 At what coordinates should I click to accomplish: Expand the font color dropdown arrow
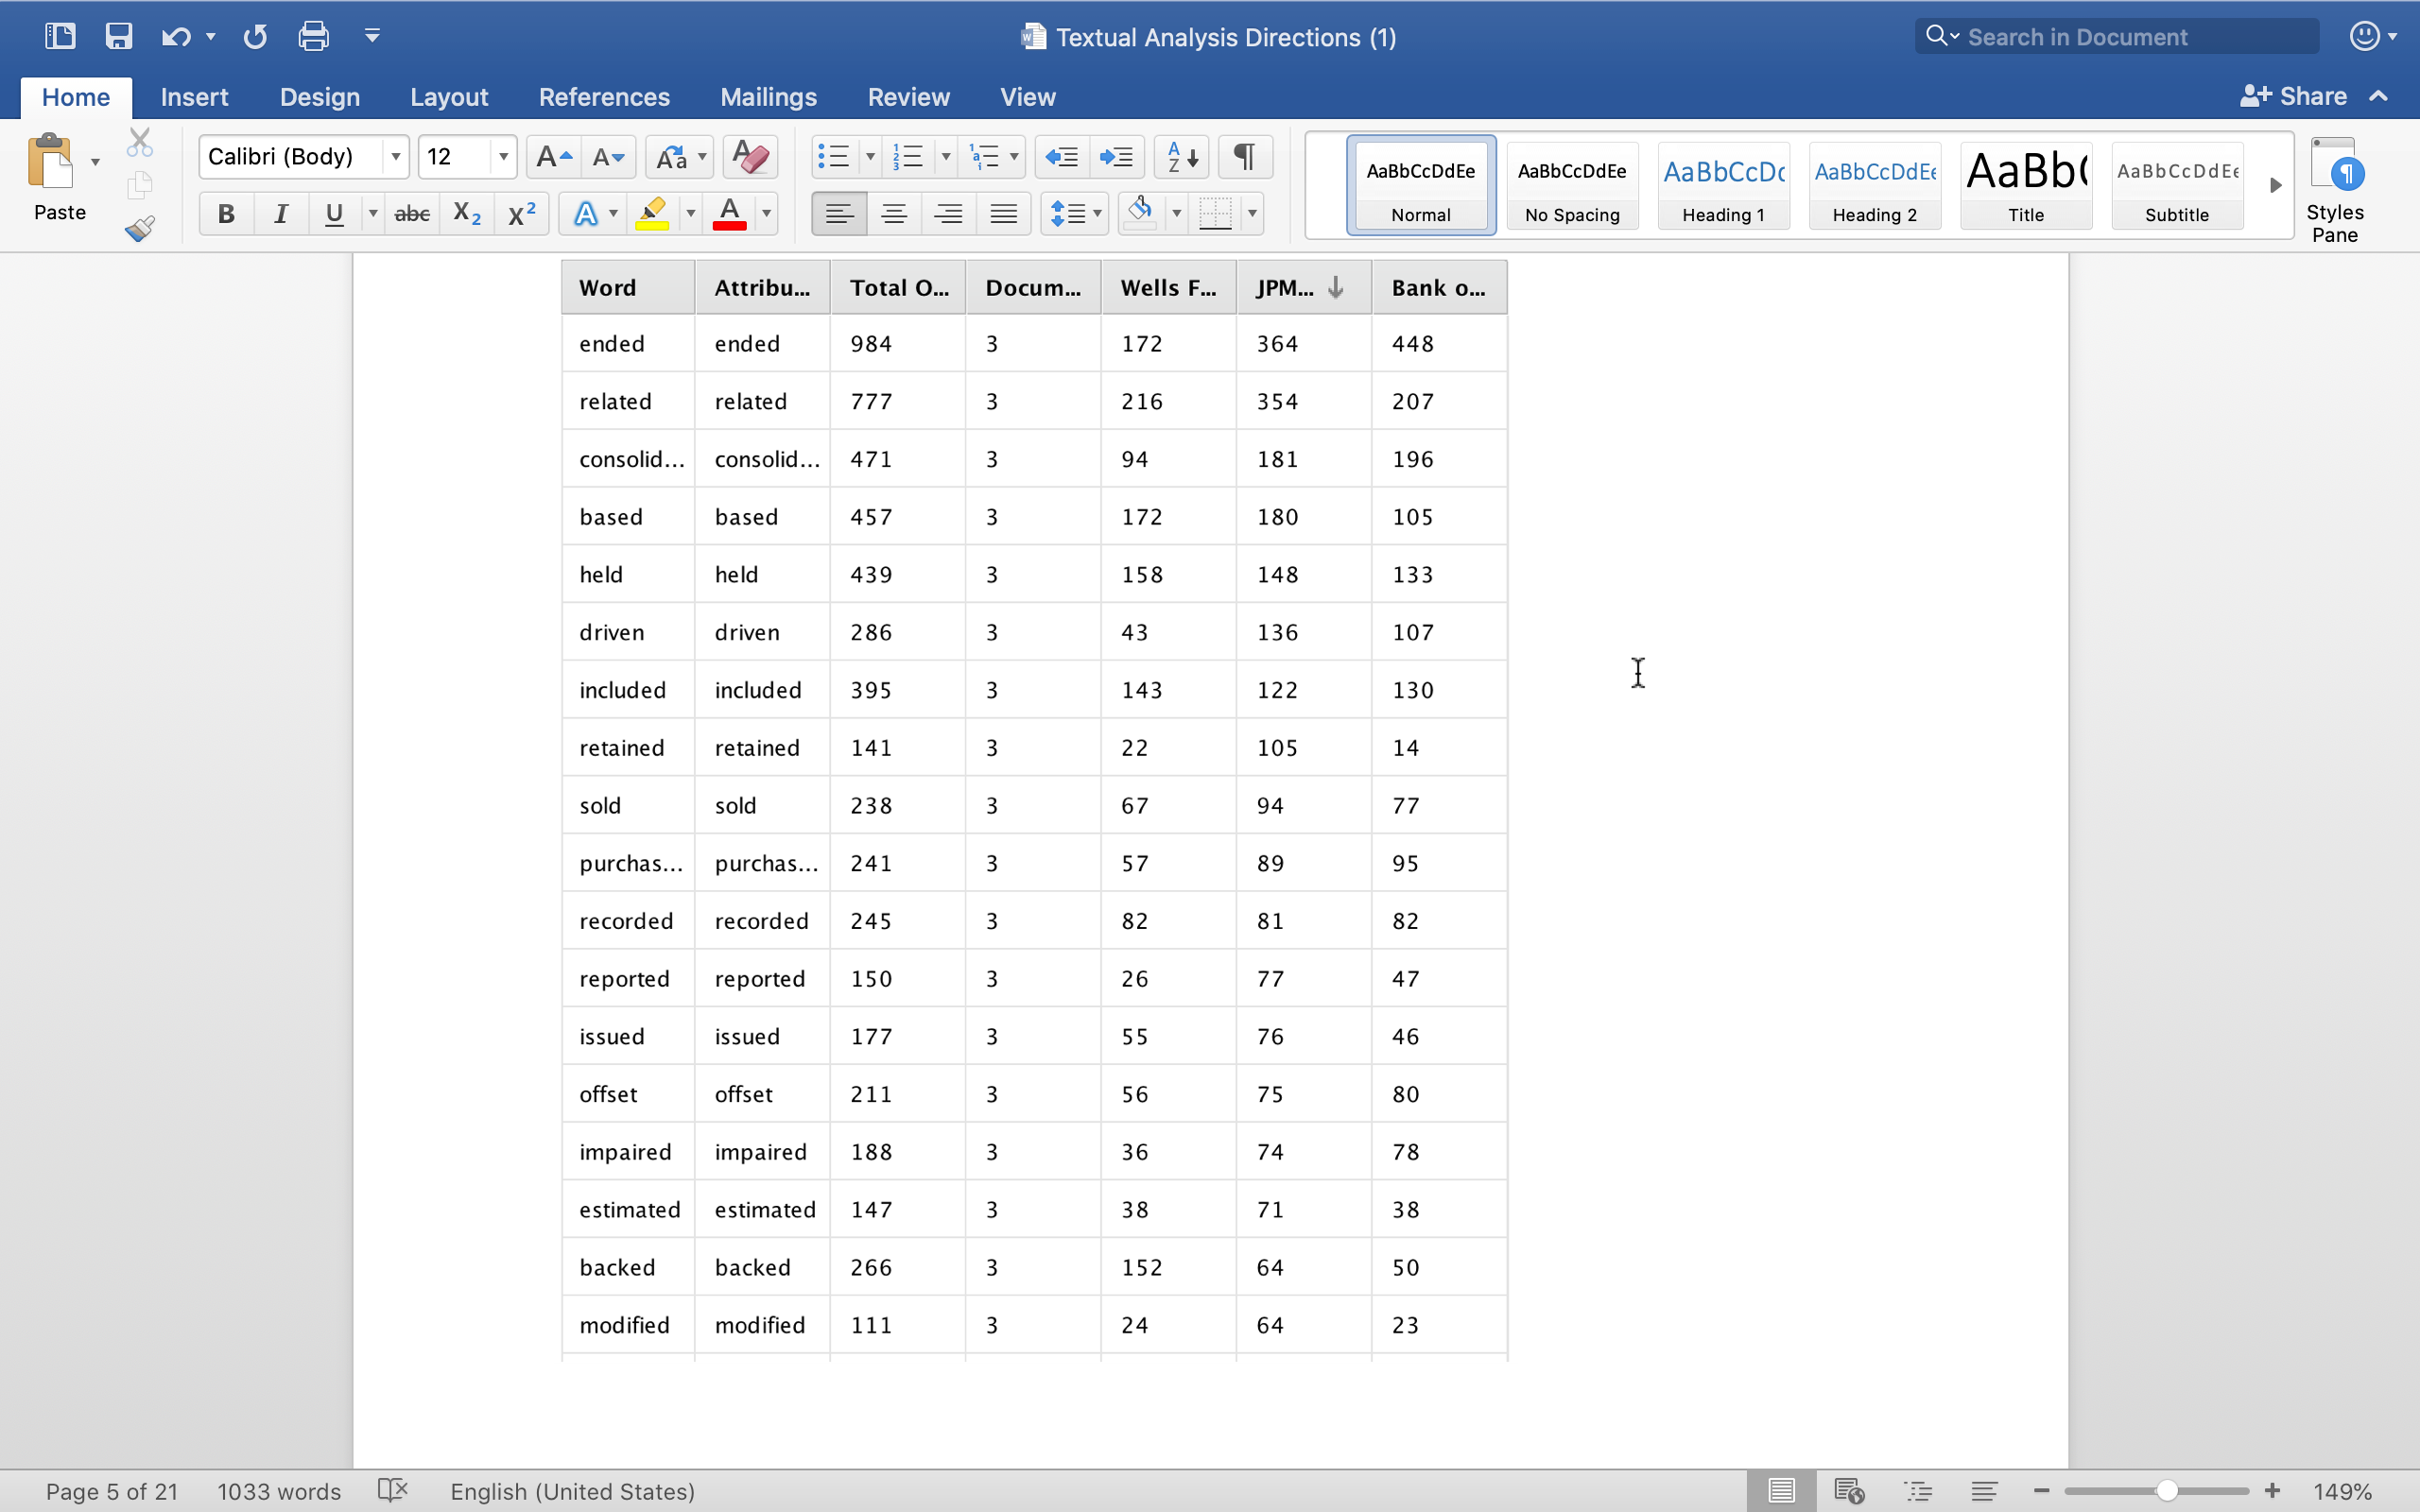point(765,213)
